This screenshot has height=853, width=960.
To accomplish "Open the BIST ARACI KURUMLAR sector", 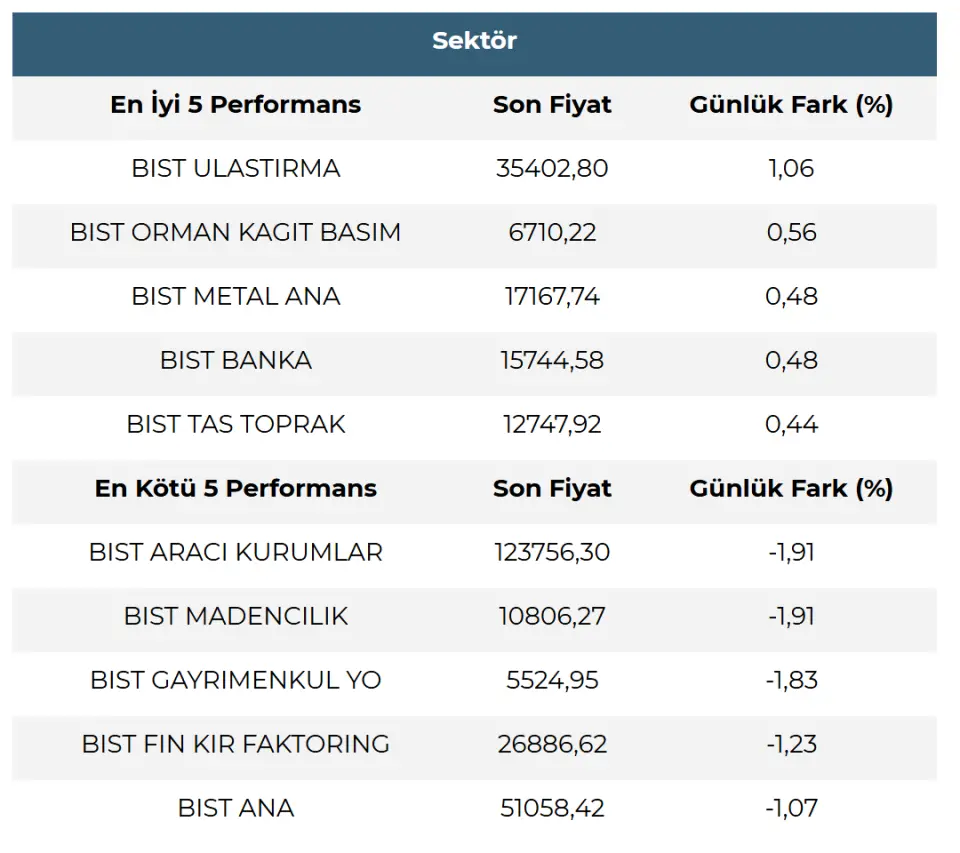I will pos(236,552).
